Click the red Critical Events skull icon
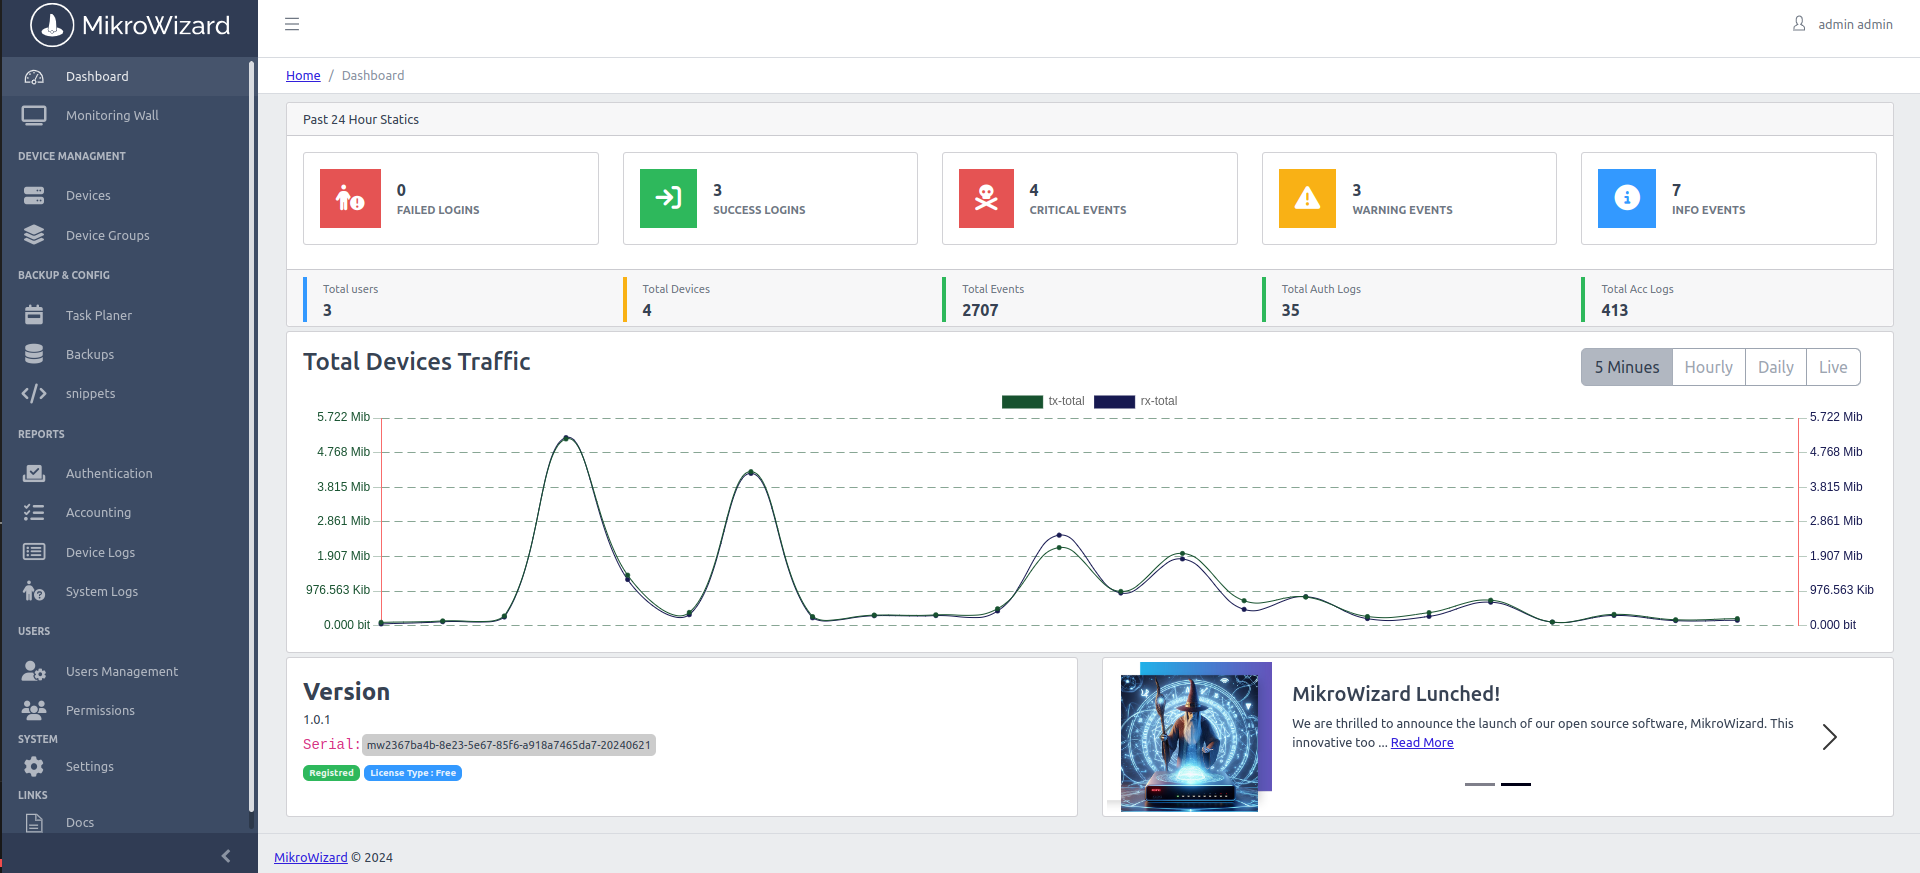 click(x=986, y=198)
